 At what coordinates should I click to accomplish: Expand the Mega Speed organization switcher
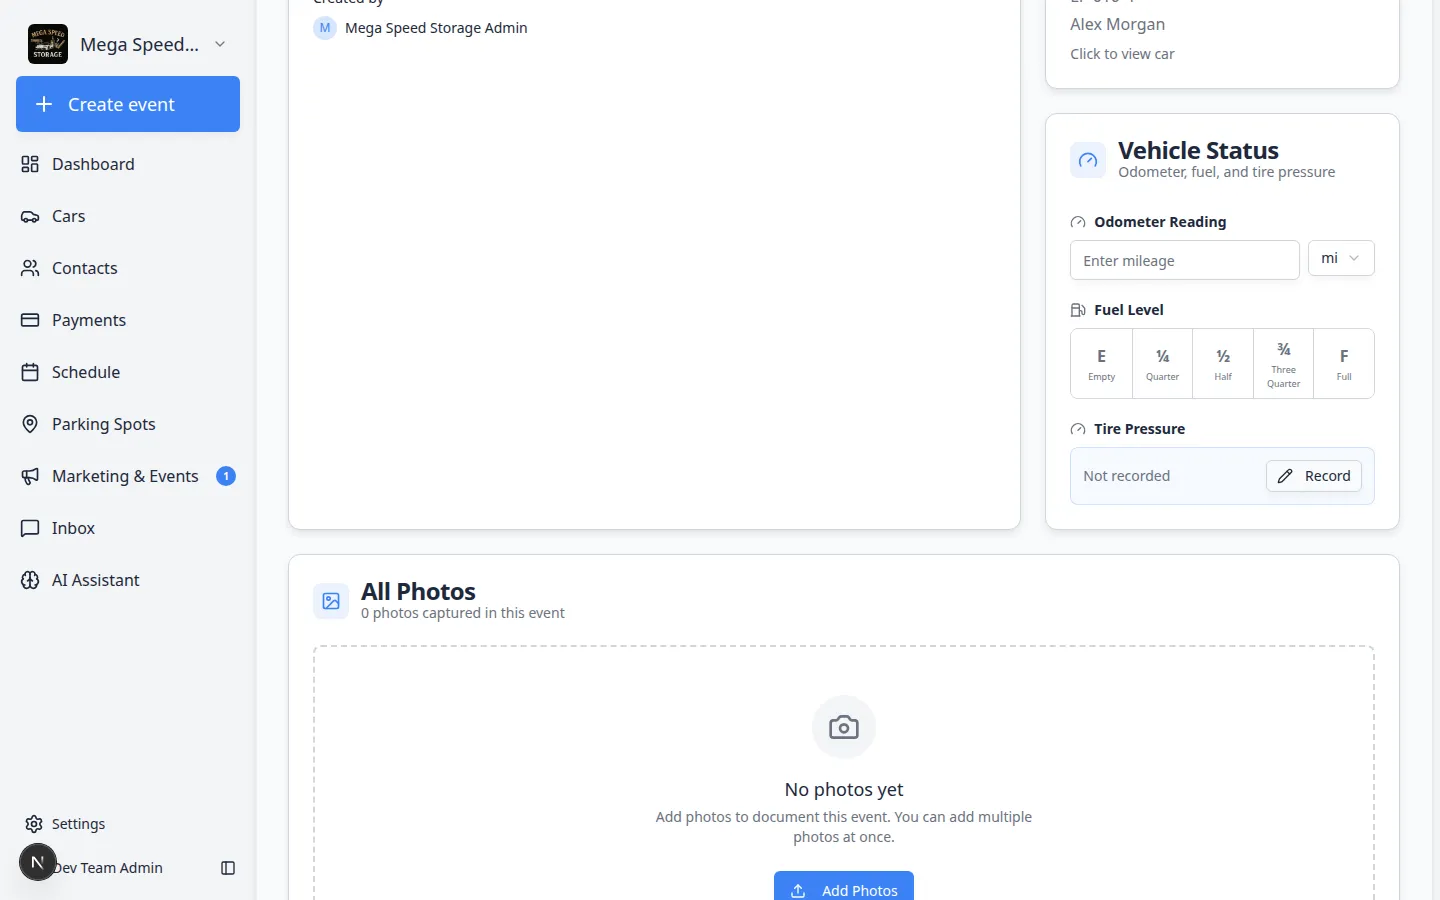(x=220, y=44)
